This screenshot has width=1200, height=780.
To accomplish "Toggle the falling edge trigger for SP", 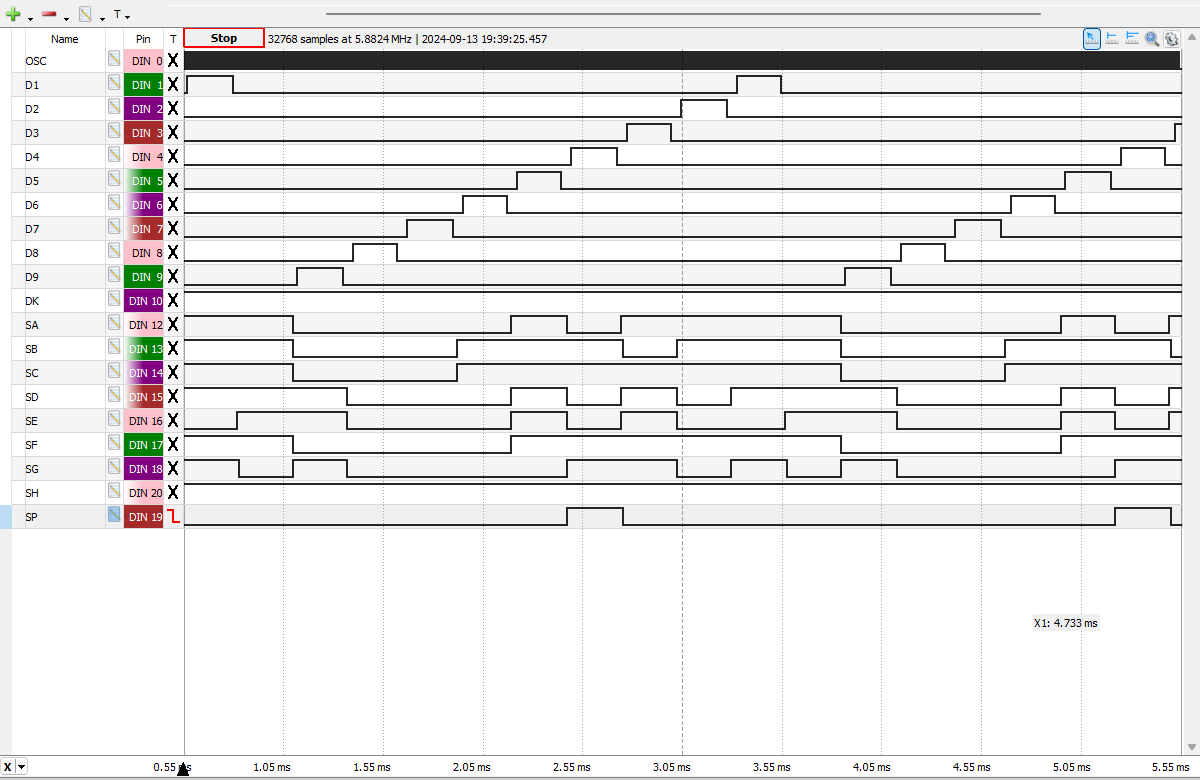I will point(173,517).
